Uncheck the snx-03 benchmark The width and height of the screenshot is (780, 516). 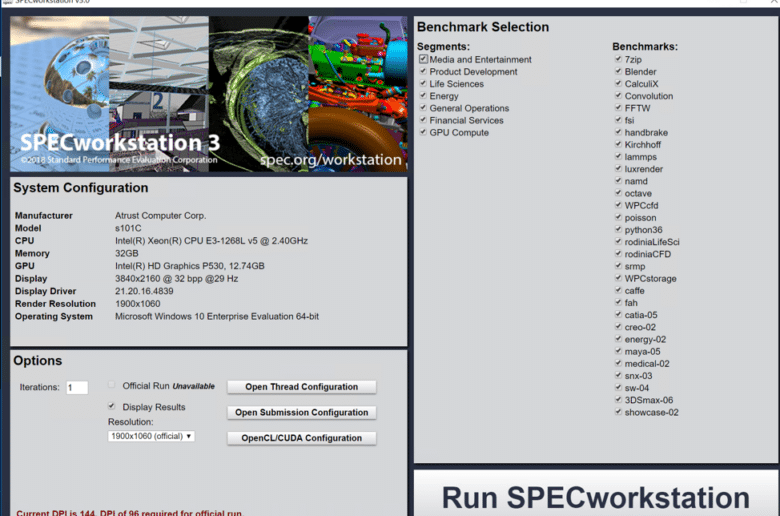[x=618, y=375]
